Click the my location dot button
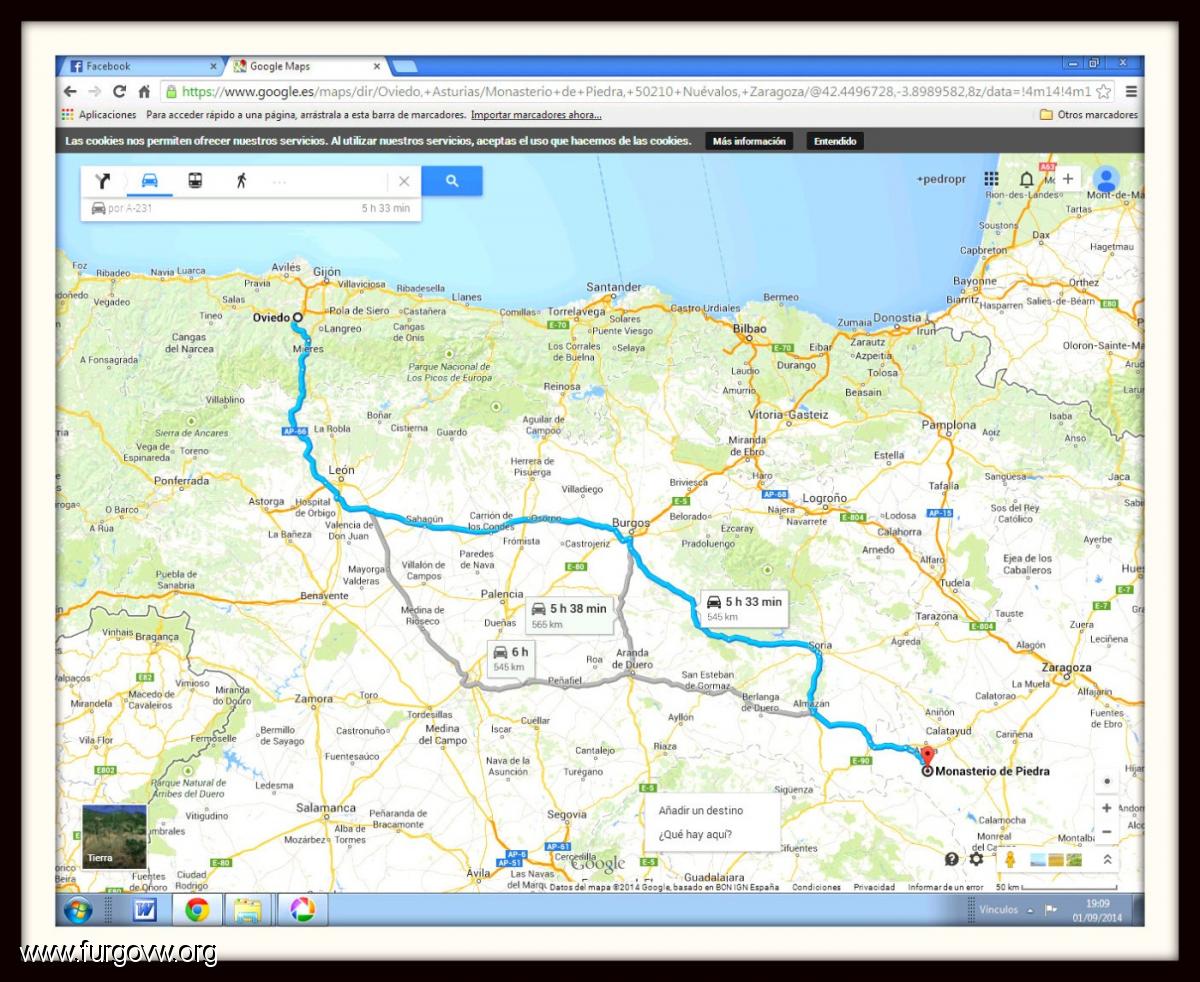 pyautogui.click(x=1106, y=781)
